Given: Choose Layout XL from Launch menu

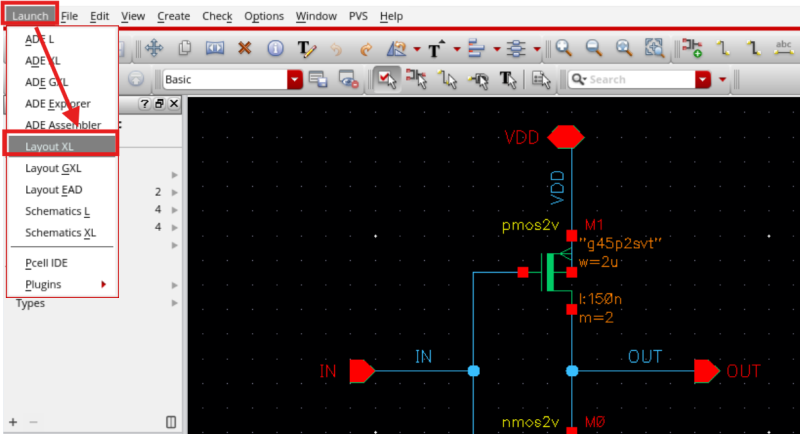Looking at the screenshot, I should (x=62, y=146).
